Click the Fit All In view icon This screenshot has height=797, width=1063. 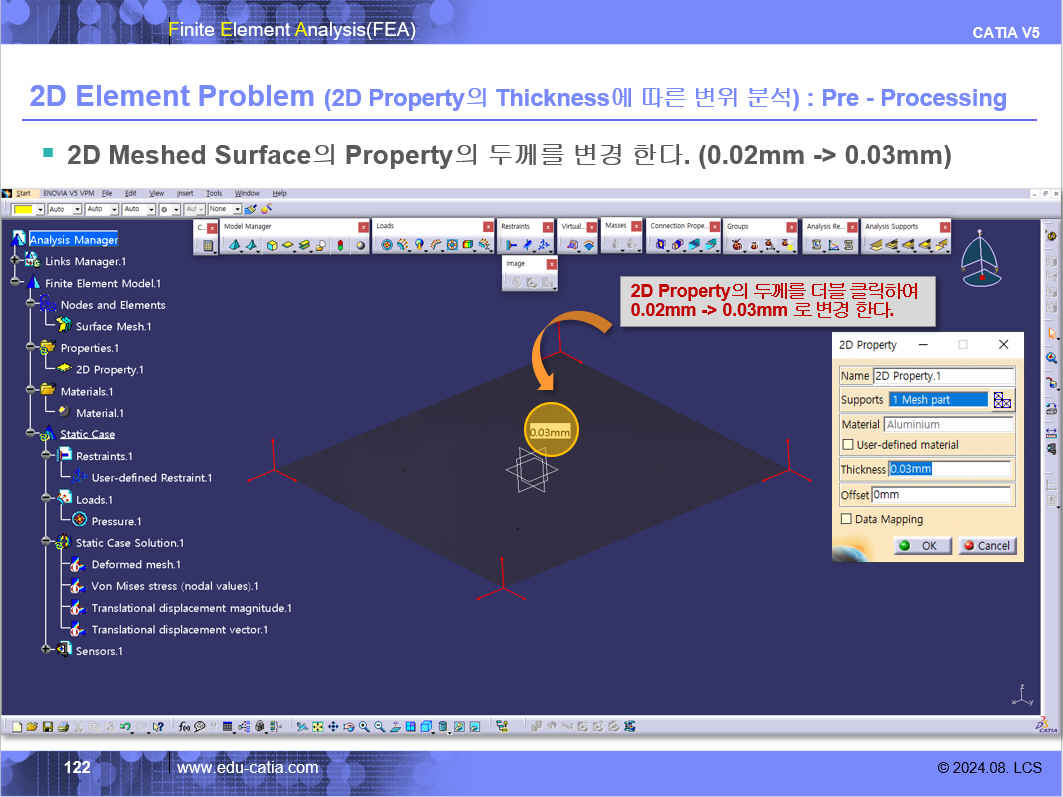click(318, 727)
